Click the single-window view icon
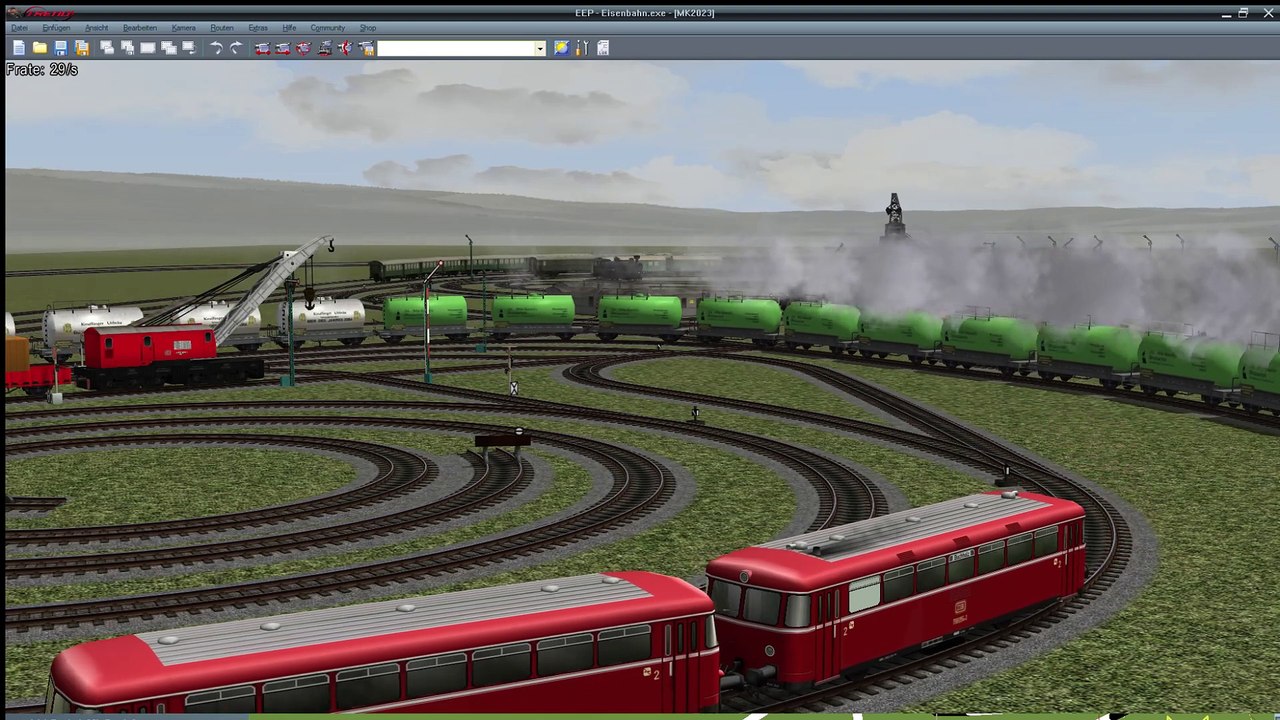1280x720 pixels. [148, 48]
